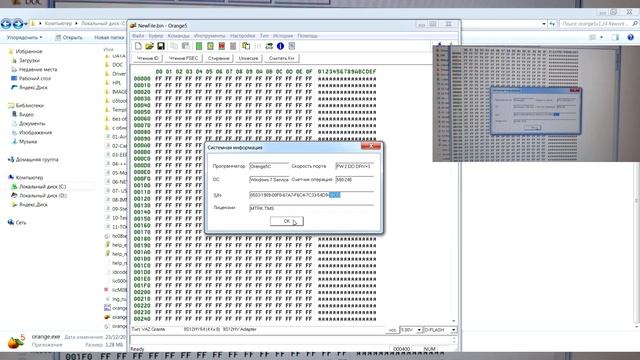Click Открыть in Explorer toolbar
The image size is (640, 360).
[x=69, y=38]
